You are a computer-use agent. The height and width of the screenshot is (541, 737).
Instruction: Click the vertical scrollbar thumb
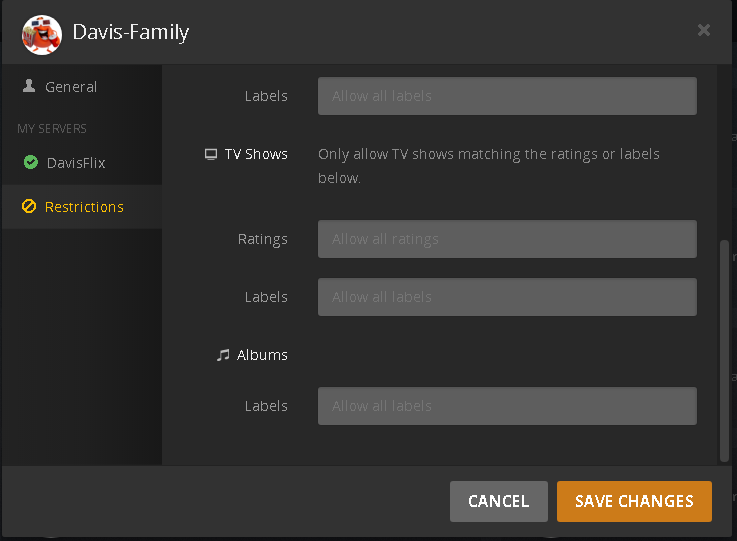(725, 350)
